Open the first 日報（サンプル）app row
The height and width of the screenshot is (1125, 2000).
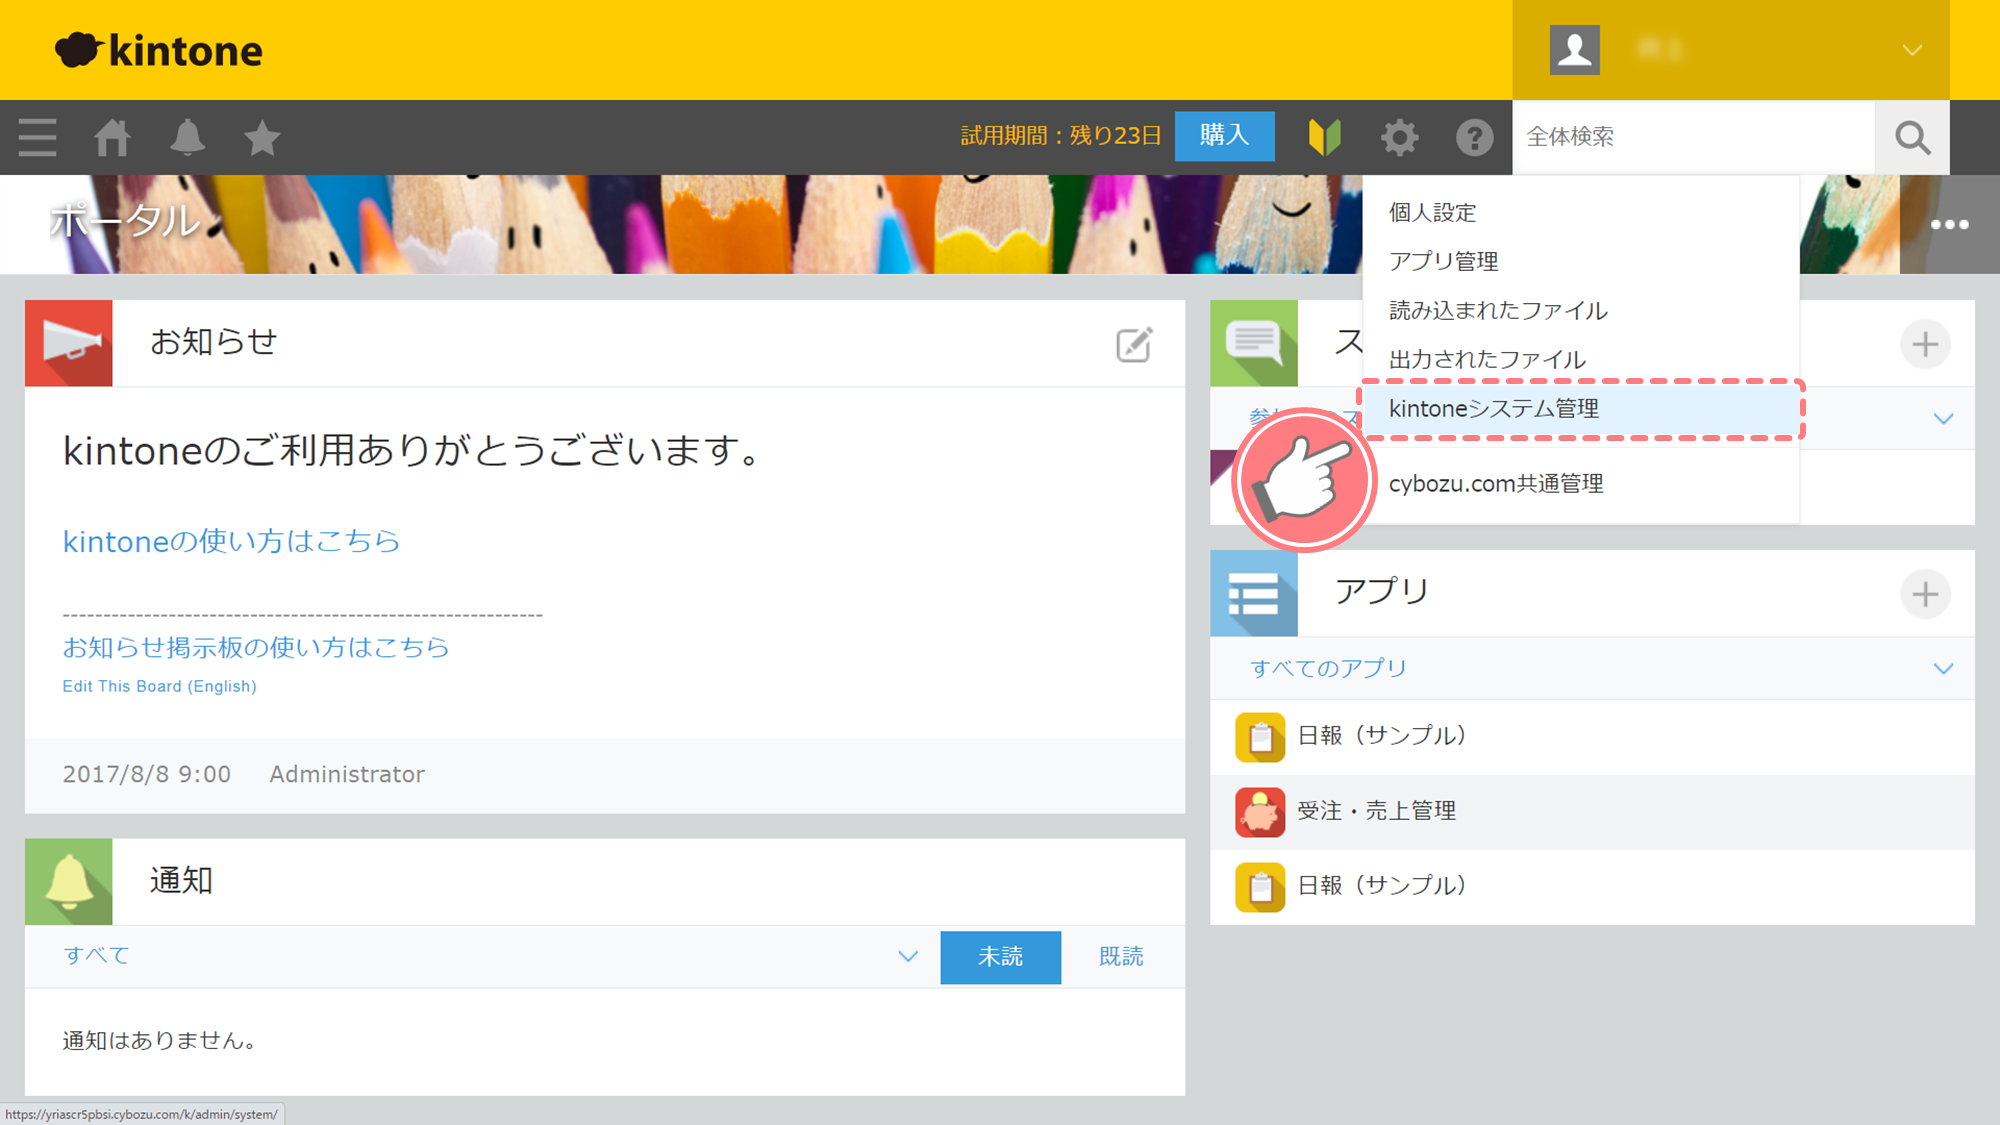tap(1592, 737)
